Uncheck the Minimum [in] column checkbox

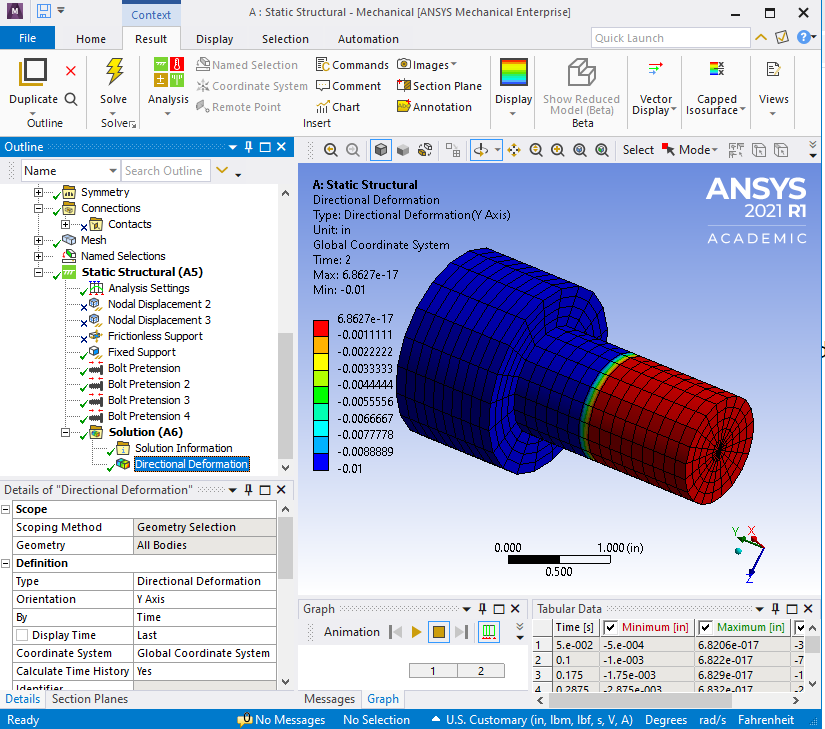click(610, 627)
